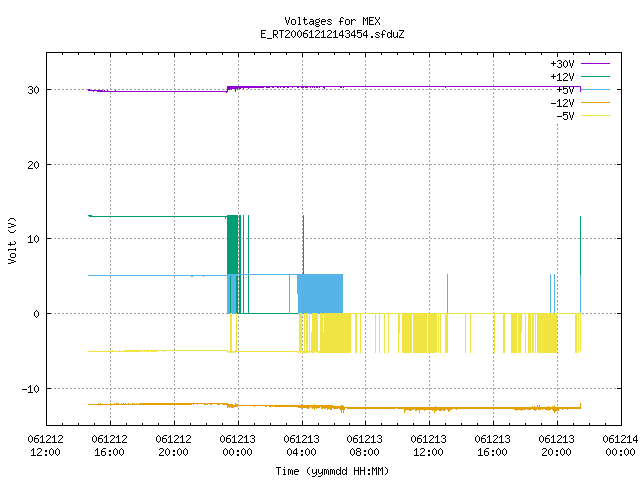The image size is (640, 480).
Task: Click y-axis tick value 0
Action: click(36, 314)
